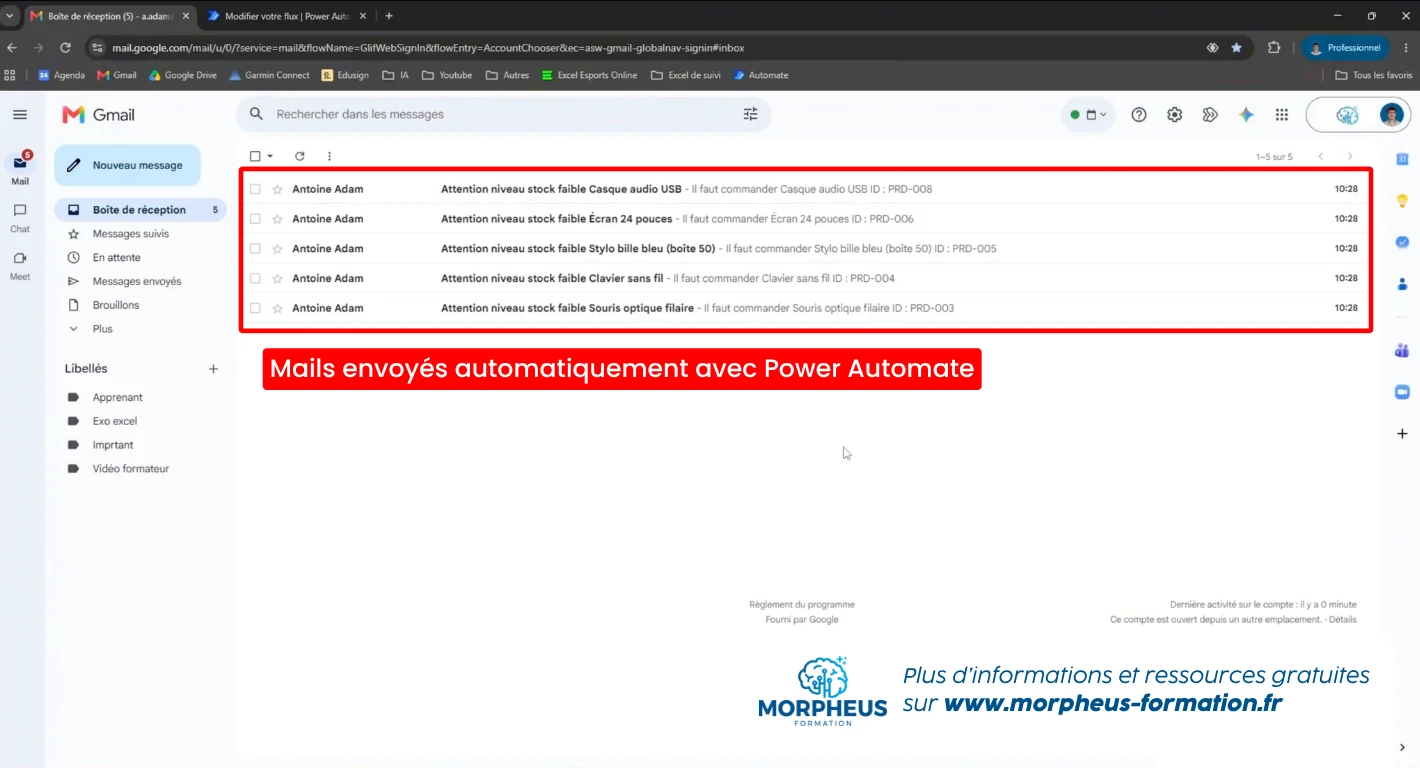The width and height of the screenshot is (1420, 768).
Task: Open Zoom add-on in the side panel
Action: 1402,392
